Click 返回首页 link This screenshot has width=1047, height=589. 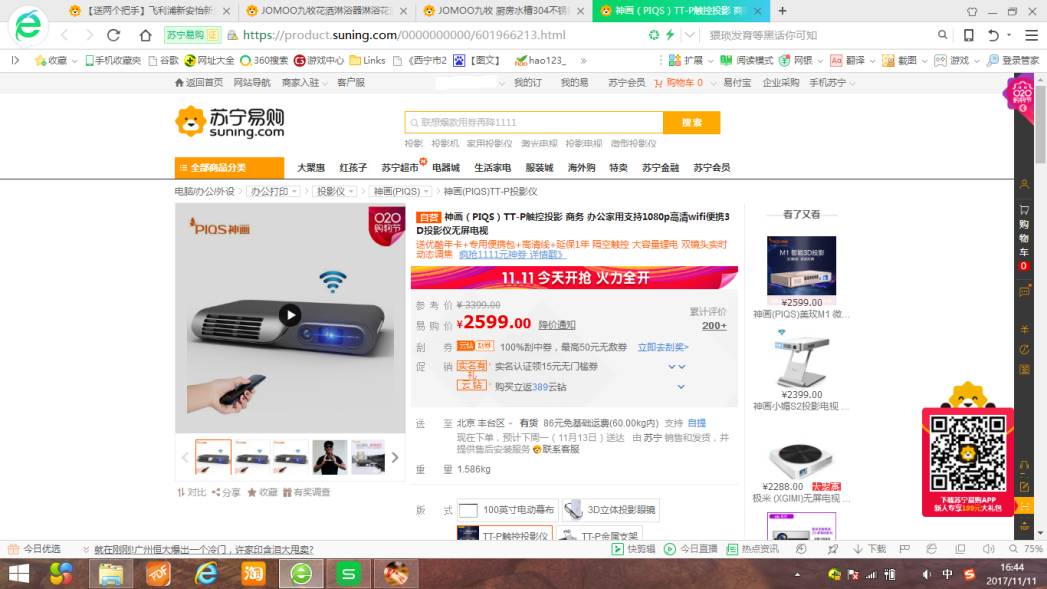point(198,83)
